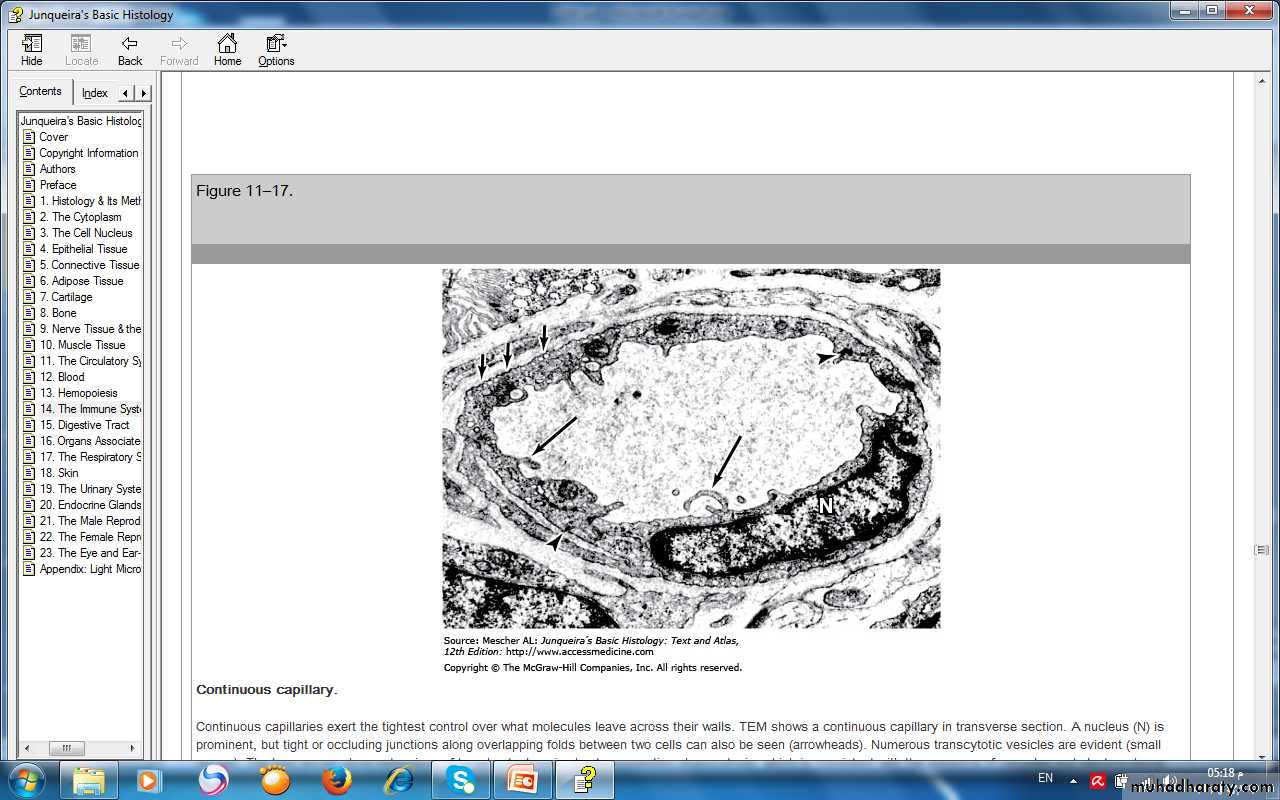Open Internet Explorer from the taskbar

(x=399, y=779)
